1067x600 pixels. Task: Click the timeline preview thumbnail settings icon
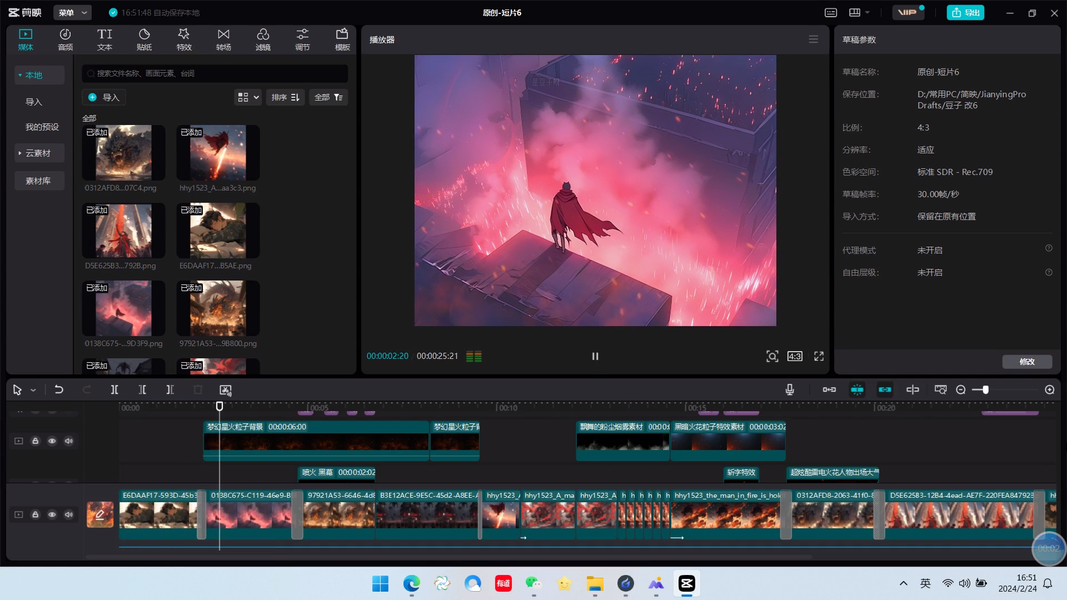(940, 389)
